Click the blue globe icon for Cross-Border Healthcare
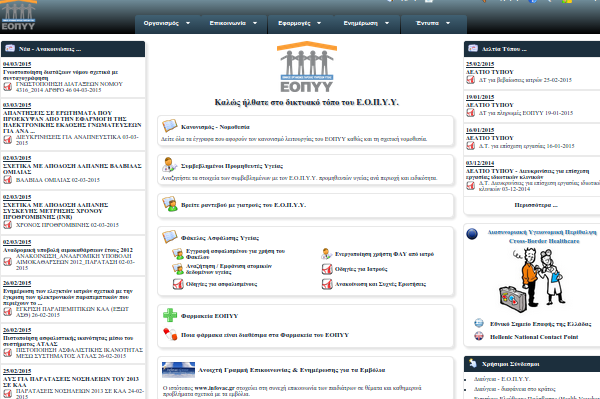The image size is (600, 399). 472,233
